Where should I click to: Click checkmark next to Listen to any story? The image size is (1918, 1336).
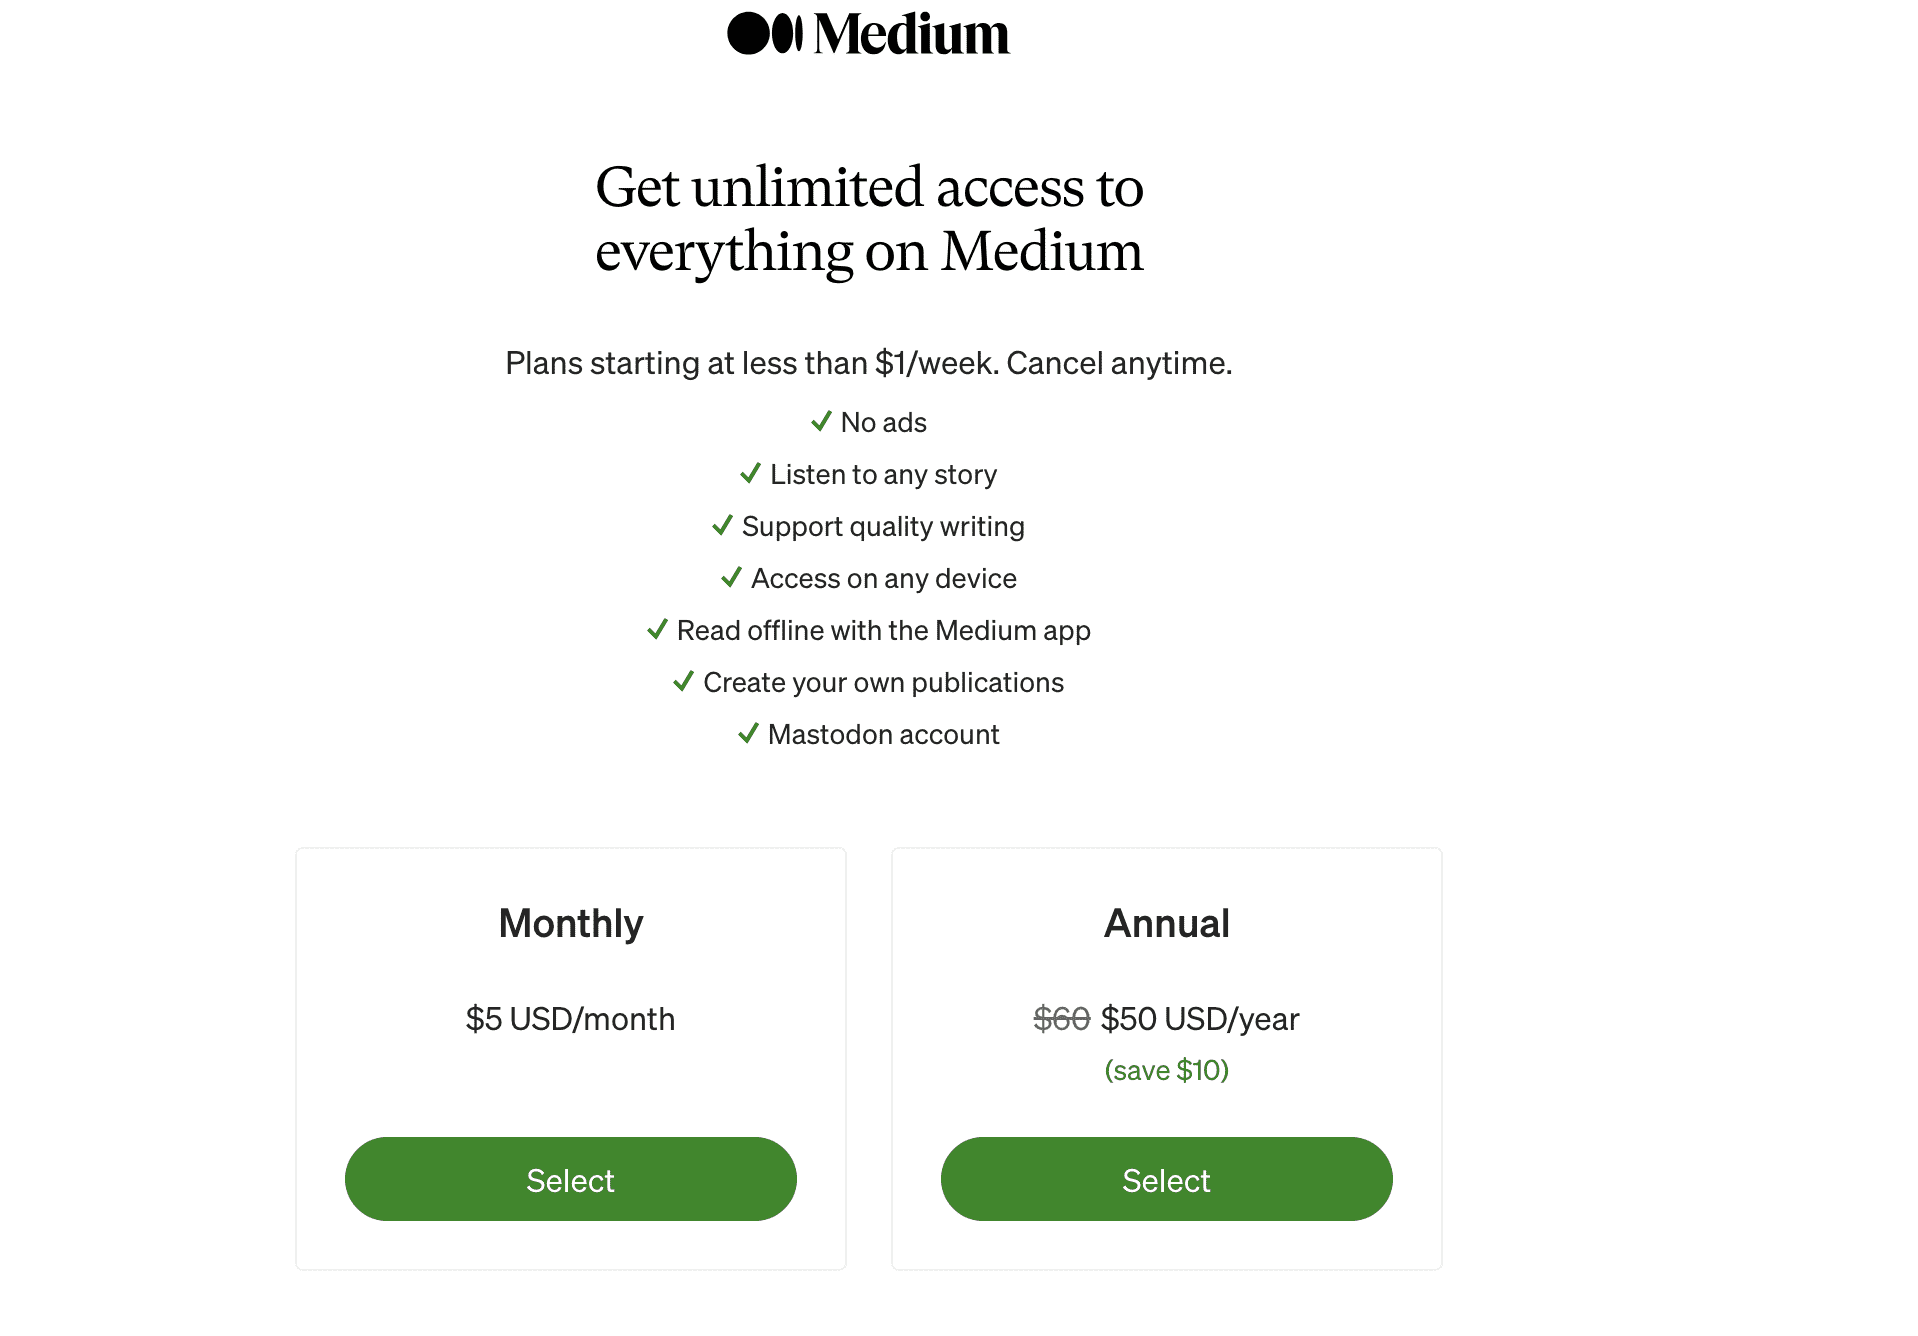coord(750,473)
